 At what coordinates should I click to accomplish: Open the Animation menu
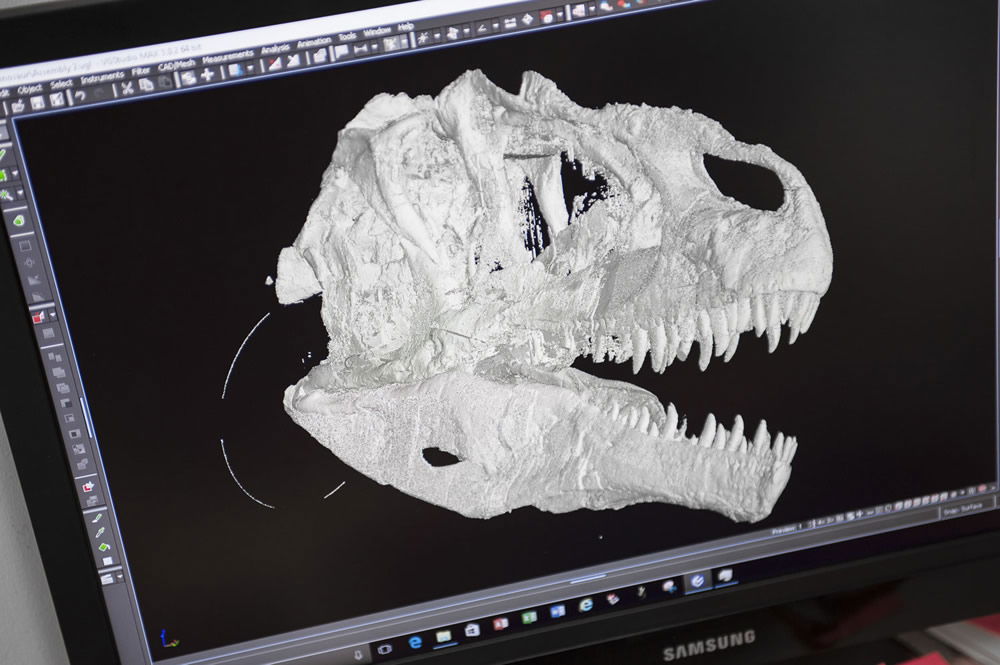click(314, 43)
